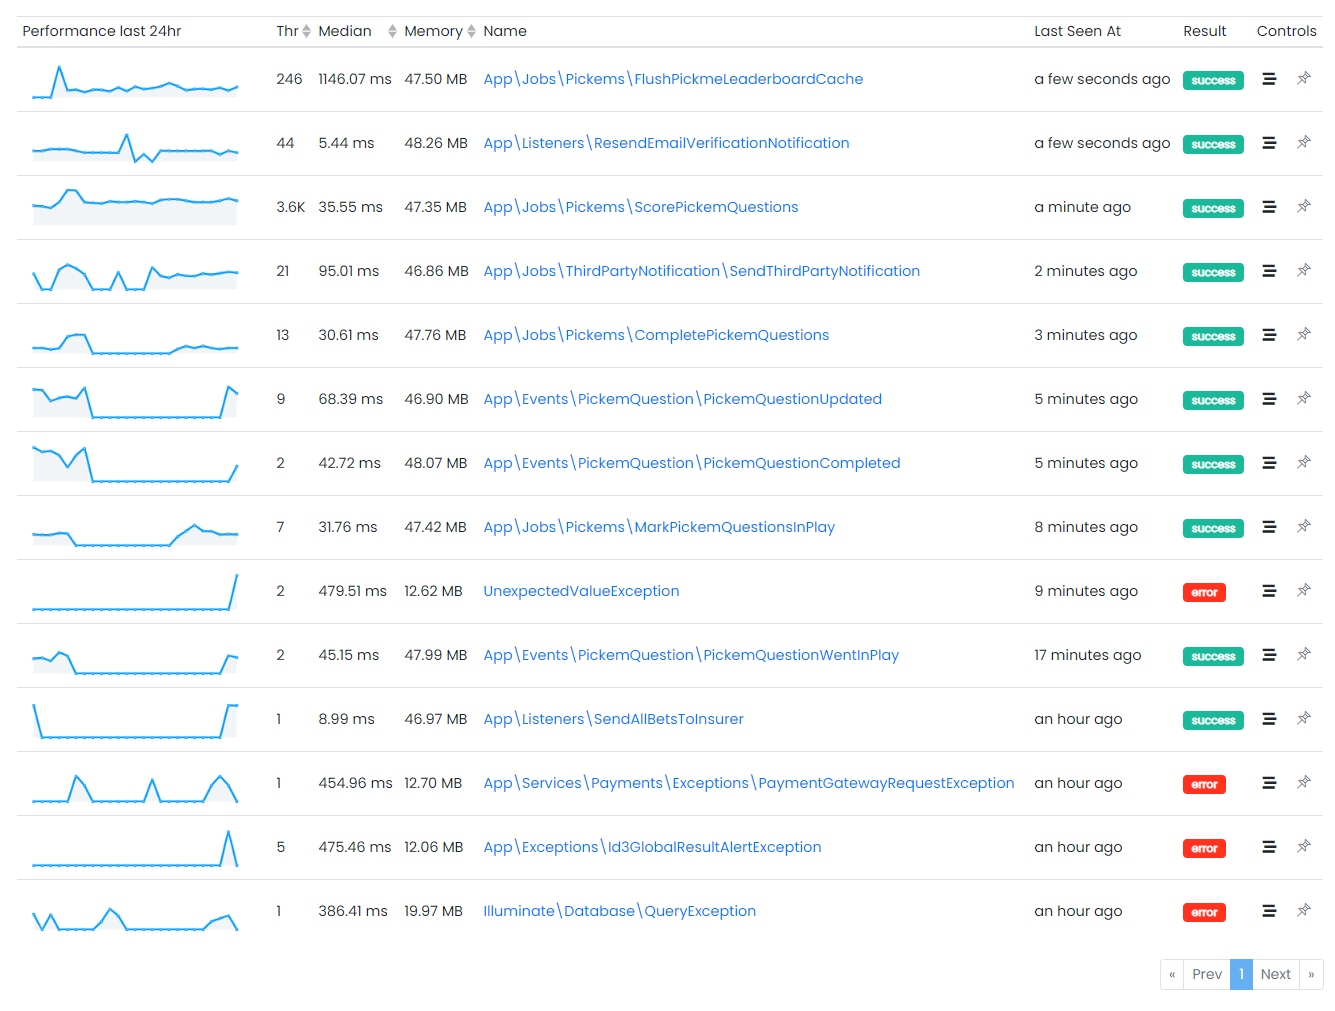Sort table by Median column
The width and height of the screenshot is (1335, 1011).
click(x=393, y=31)
